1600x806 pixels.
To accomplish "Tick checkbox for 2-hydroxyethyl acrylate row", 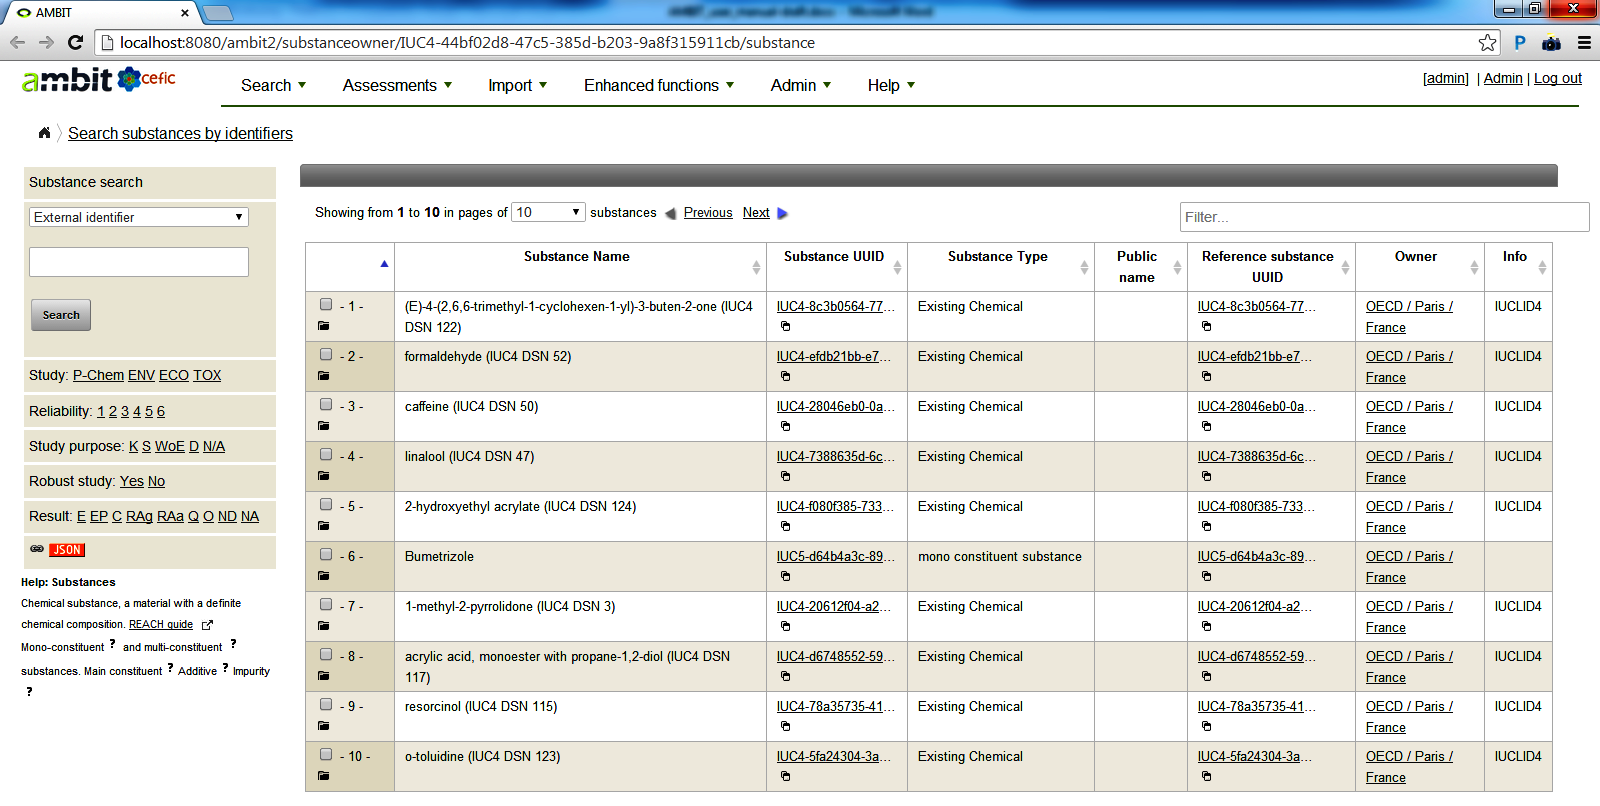I will point(326,504).
